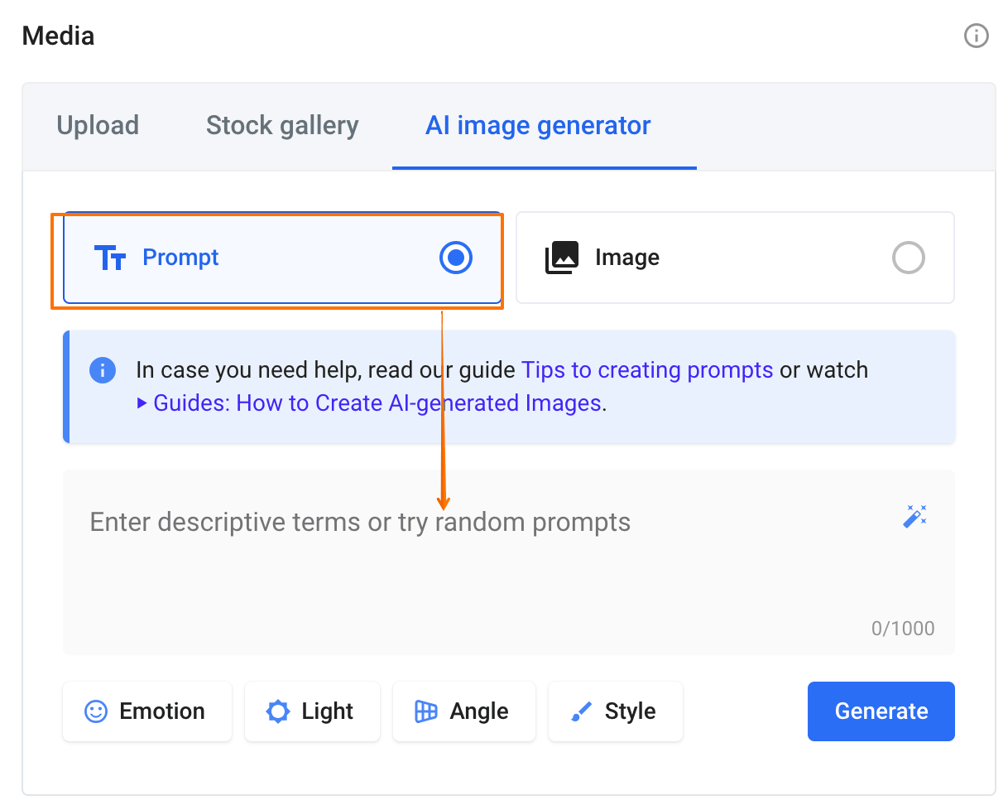This screenshot has width=1008, height=810.
Task: Select the Image radio button
Action: click(909, 257)
